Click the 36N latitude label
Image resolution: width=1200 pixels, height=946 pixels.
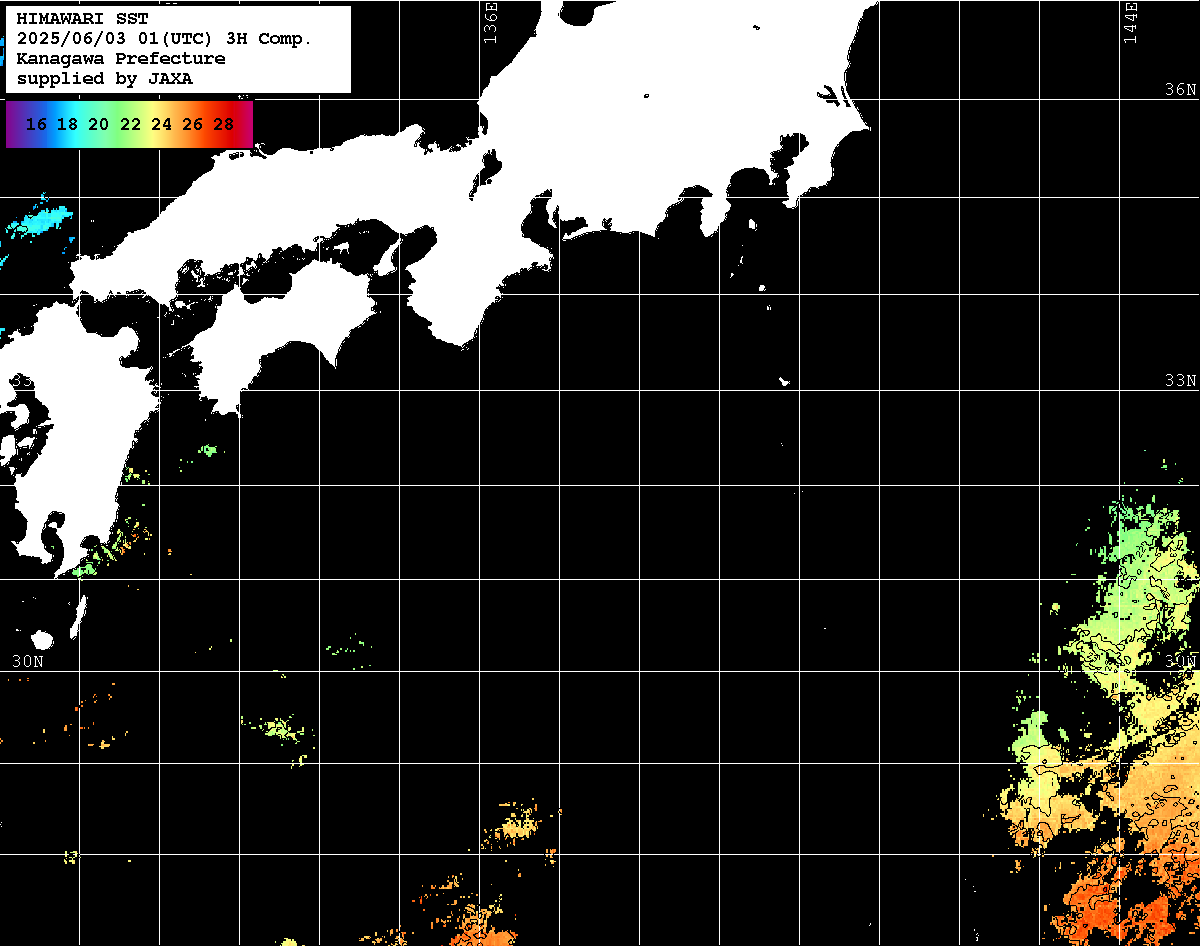pyautogui.click(x=1181, y=90)
